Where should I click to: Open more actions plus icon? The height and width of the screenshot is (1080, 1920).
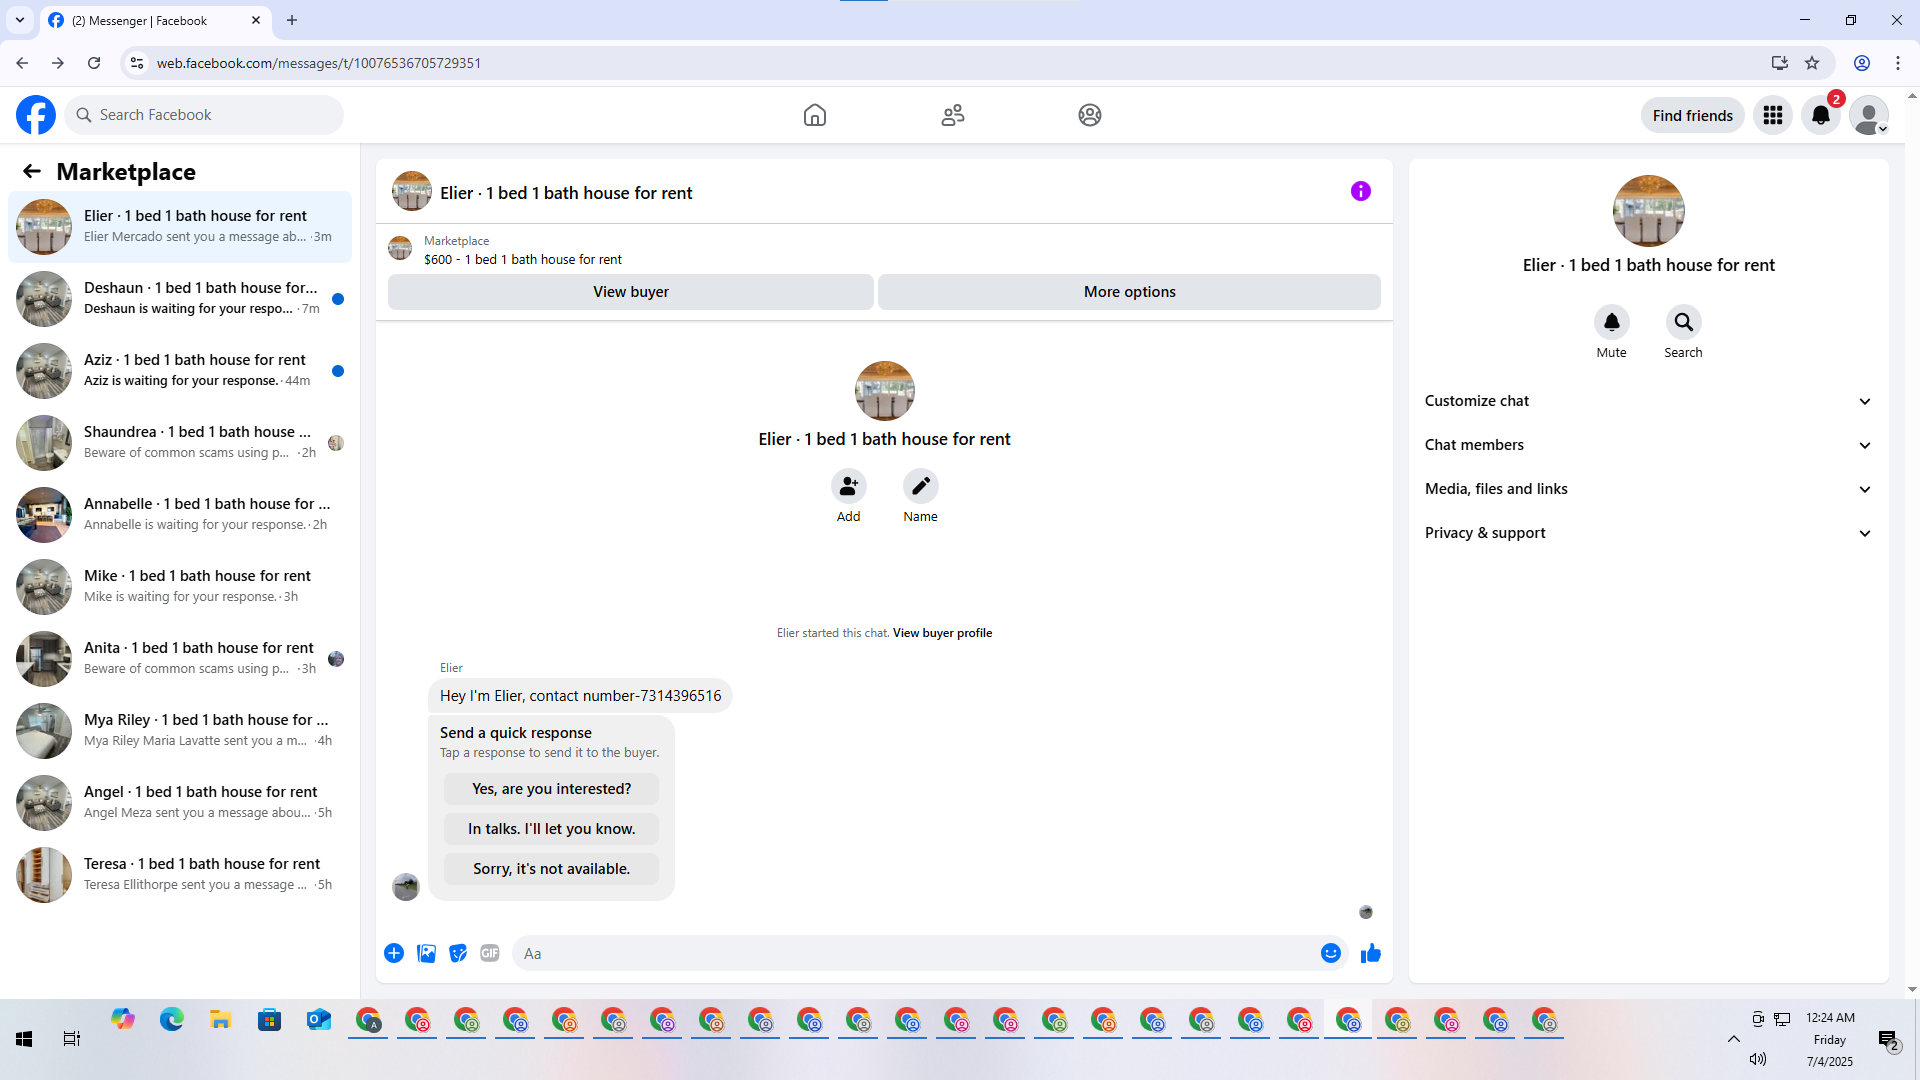[394, 953]
